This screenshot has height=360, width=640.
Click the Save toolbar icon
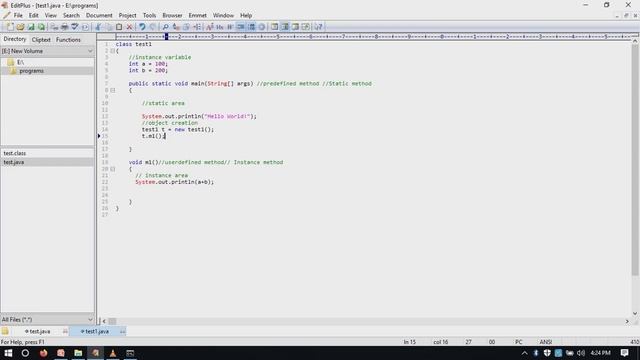coord(31,27)
